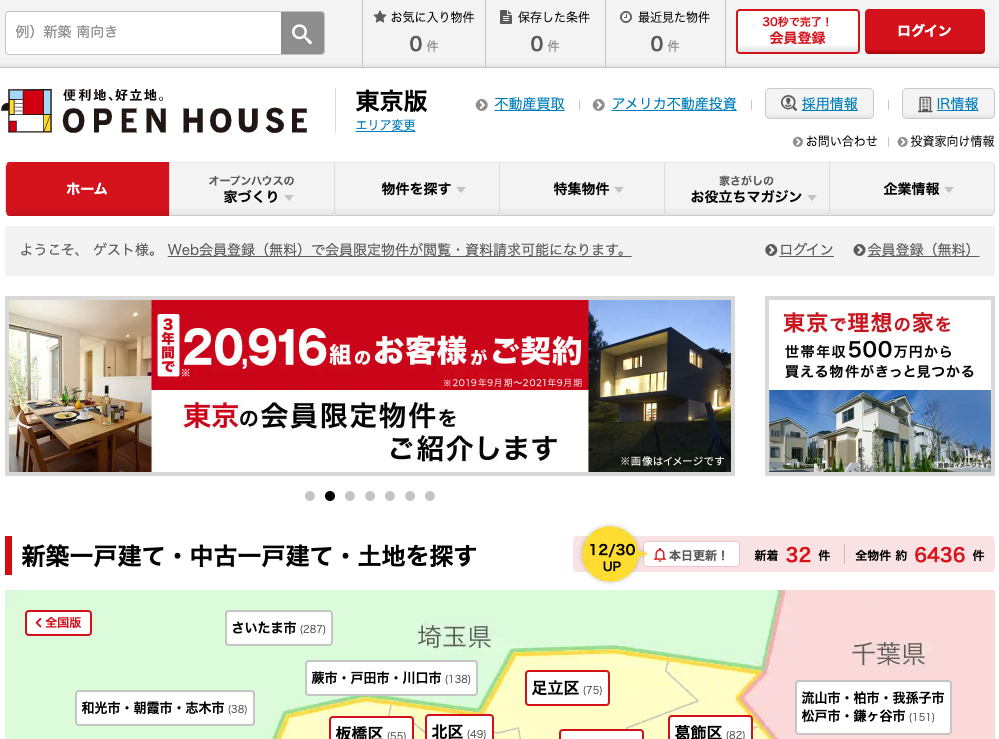Open 採用情報 button
Screen dimensions: 999x739
tap(819, 104)
